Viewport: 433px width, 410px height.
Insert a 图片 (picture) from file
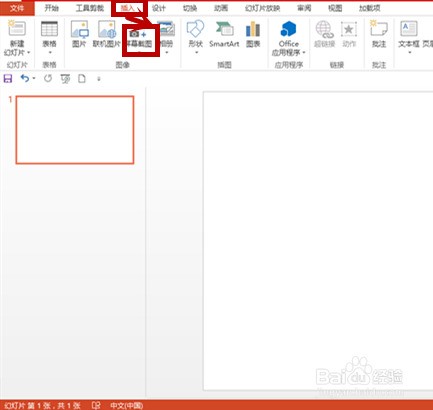click(x=79, y=34)
